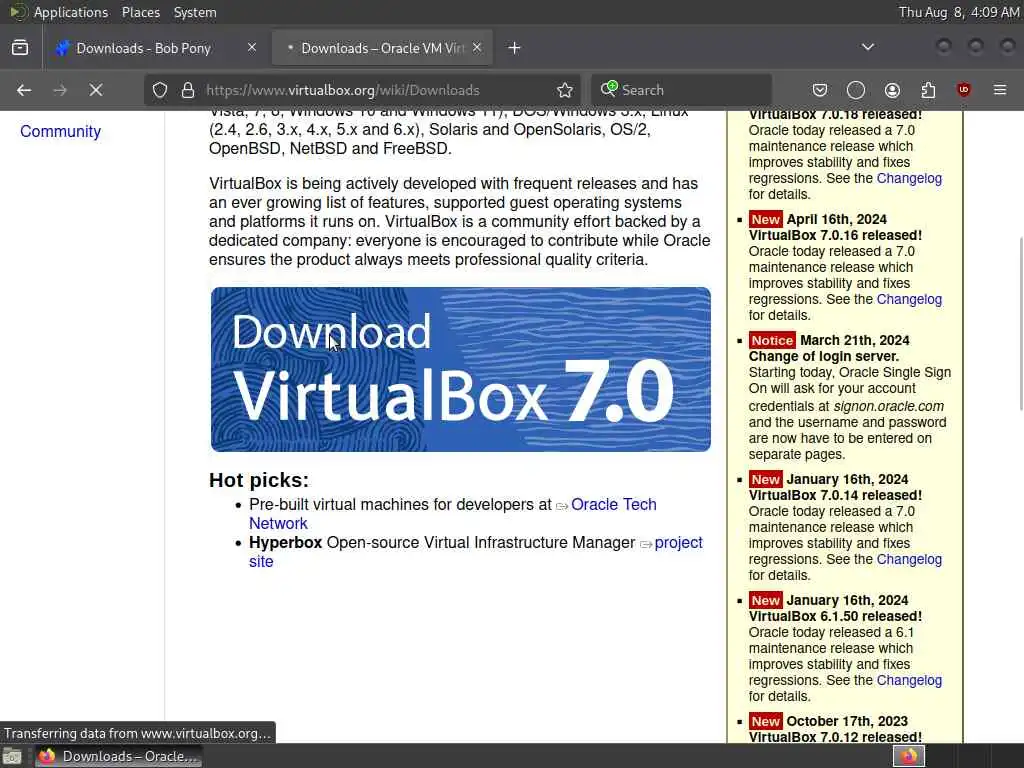This screenshot has height=768, width=1024.
Task: Go back with the back arrow button
Action: point(24,90)
